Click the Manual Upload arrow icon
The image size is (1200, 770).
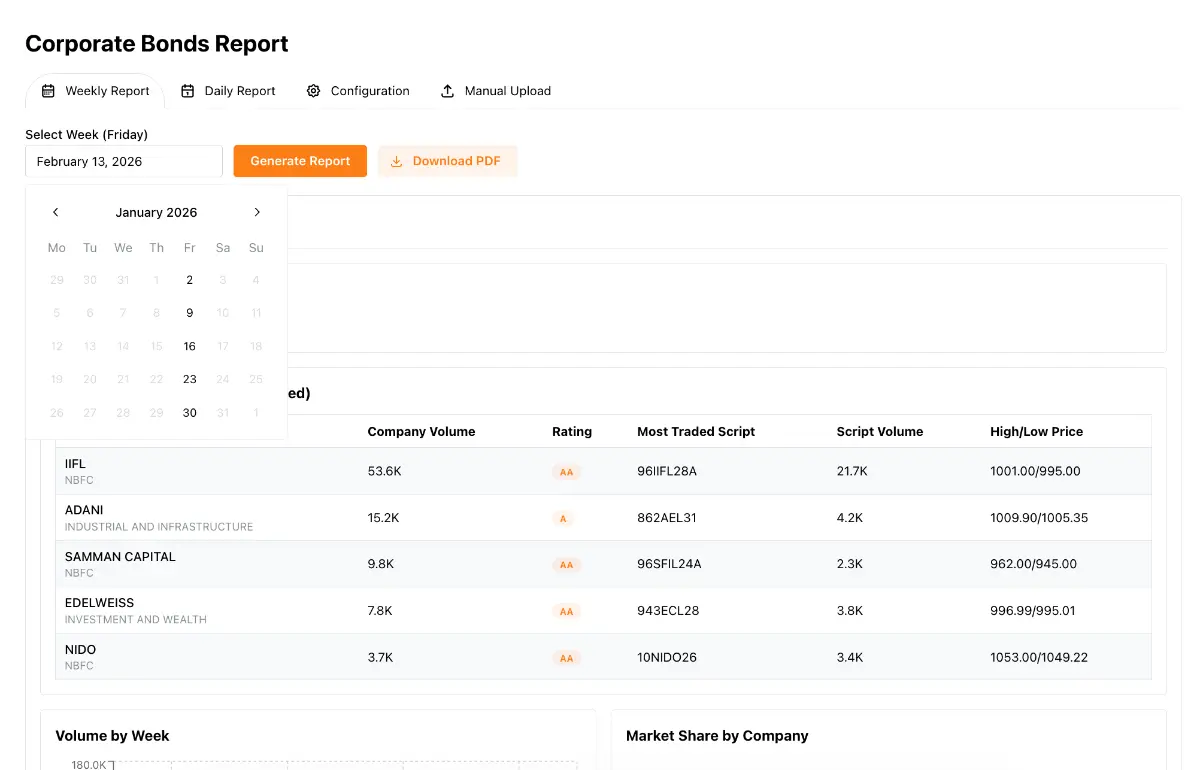pos(448,91)
